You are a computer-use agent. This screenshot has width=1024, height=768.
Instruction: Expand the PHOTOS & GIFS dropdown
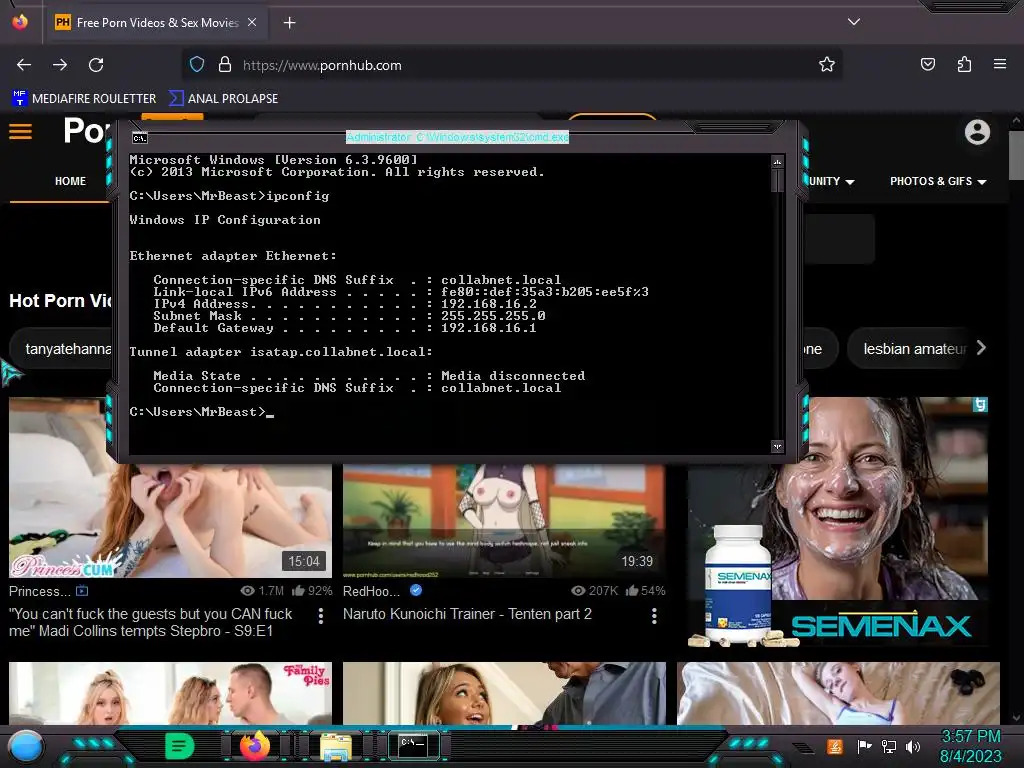pos(938,181)
